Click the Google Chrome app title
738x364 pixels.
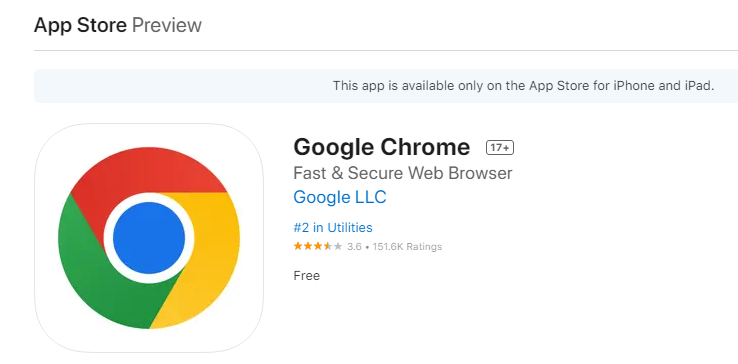pos(382,147)
